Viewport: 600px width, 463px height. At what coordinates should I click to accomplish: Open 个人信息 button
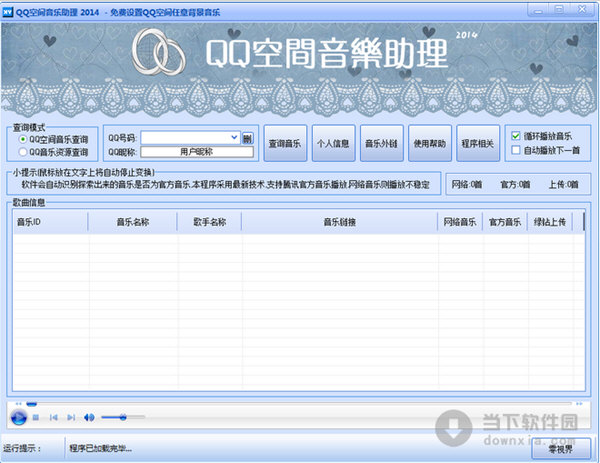tap(333, 143)
